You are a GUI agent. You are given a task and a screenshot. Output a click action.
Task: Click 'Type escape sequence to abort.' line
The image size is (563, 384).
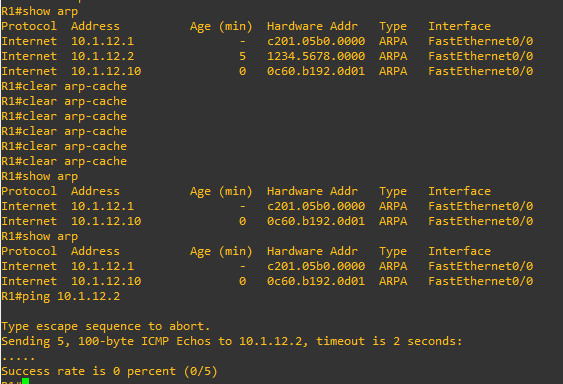106,326
